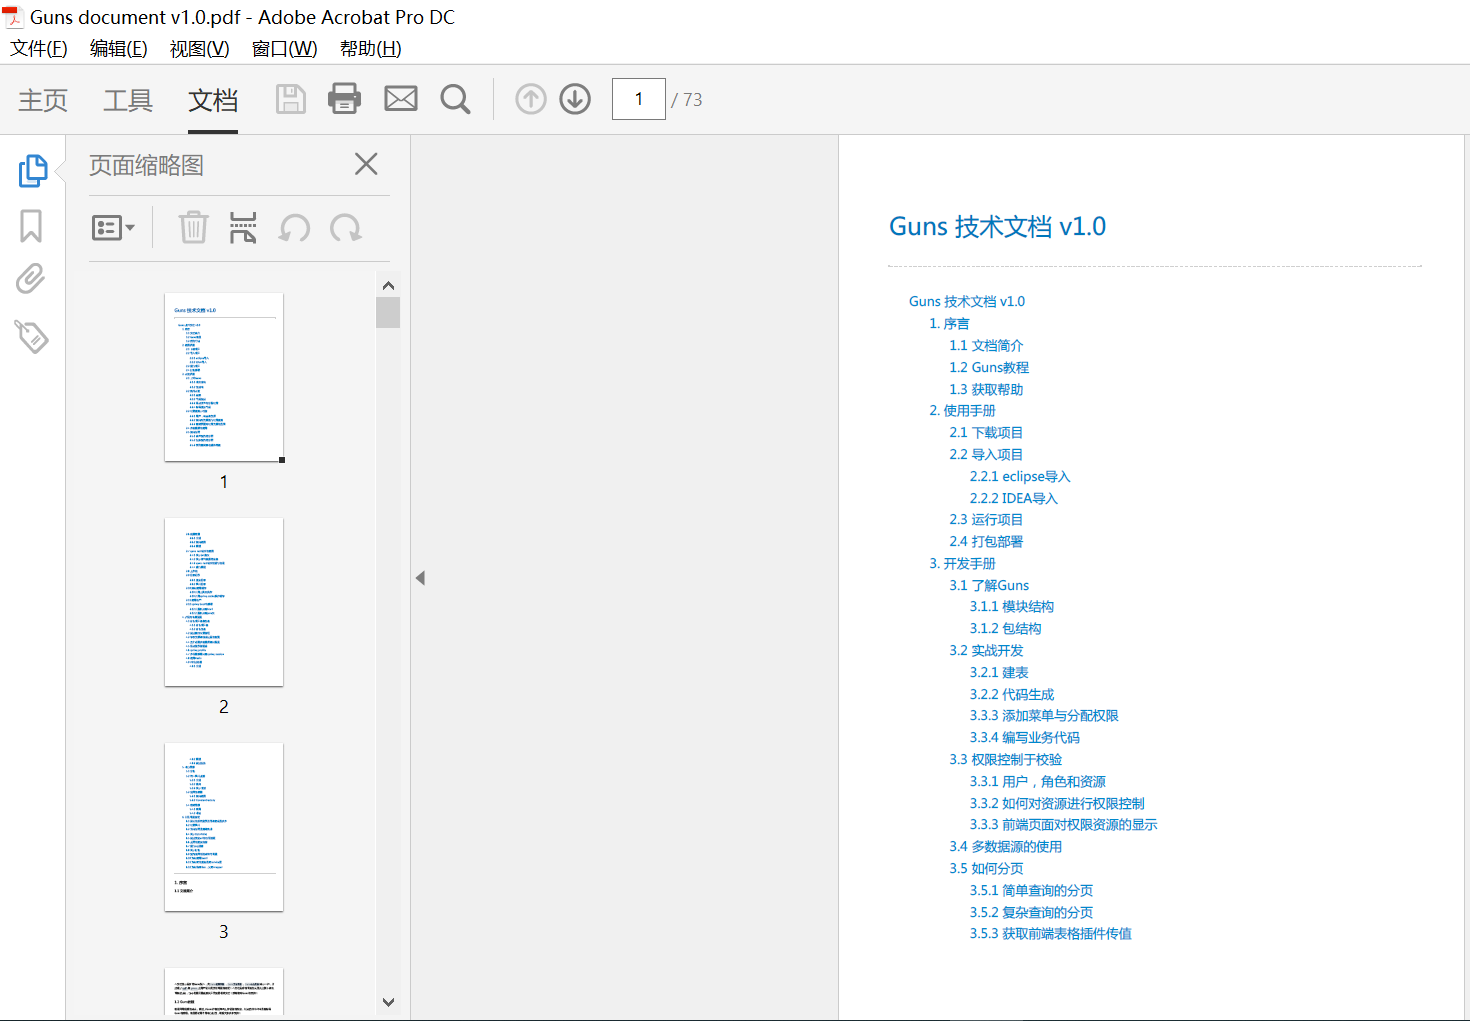Follow the 3. 开发手册 link
The height and width of the screenshot is (1021, 1470).
click(962, 563)
